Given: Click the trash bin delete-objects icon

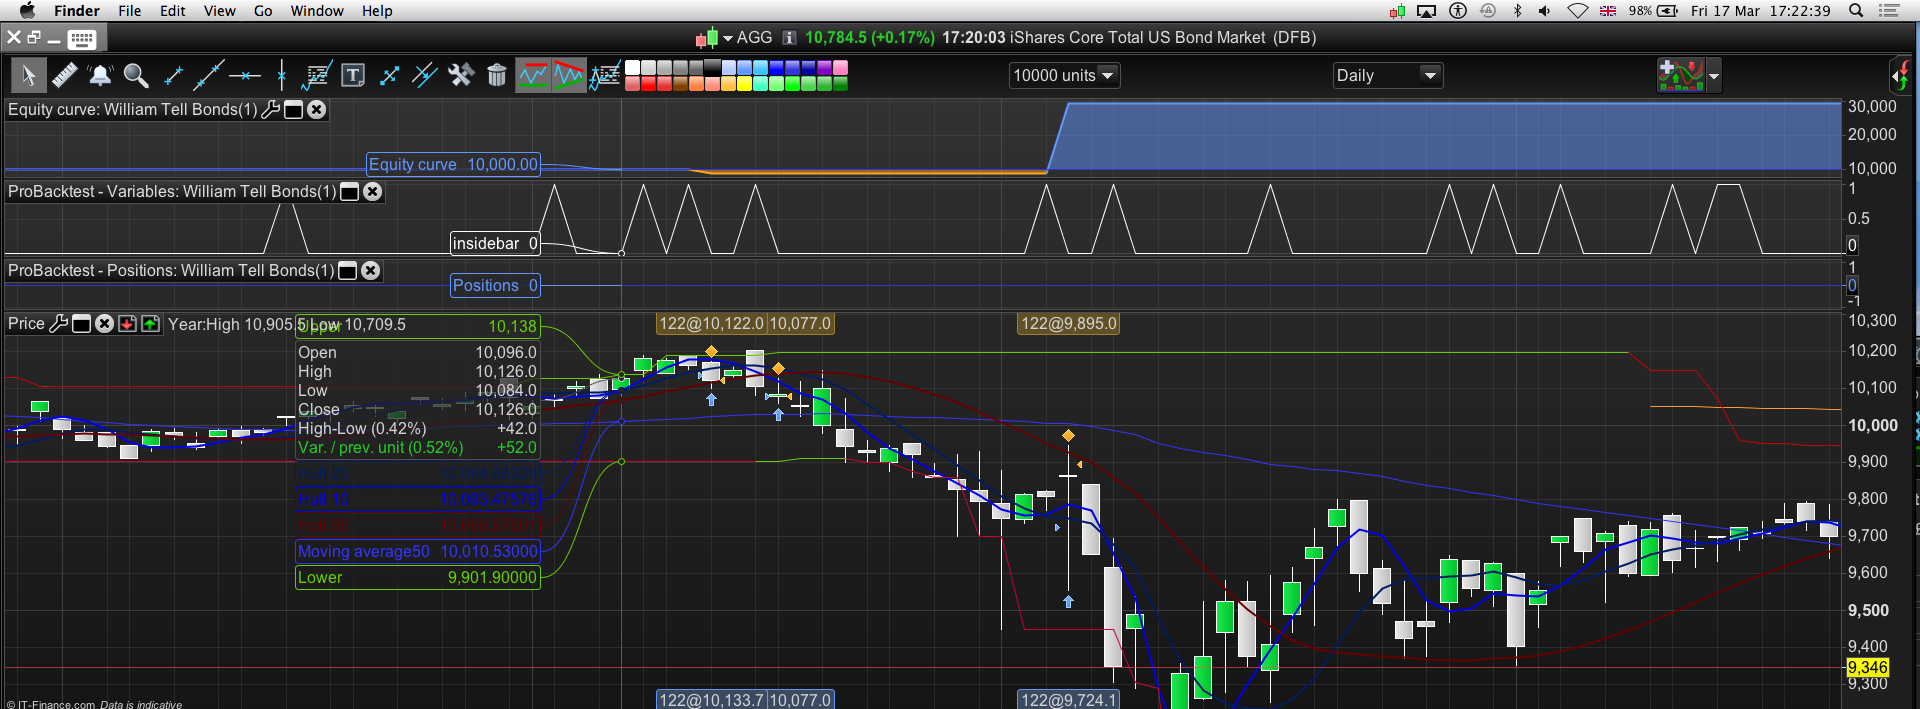Looking at the screenshot, I should coord(497,75).
